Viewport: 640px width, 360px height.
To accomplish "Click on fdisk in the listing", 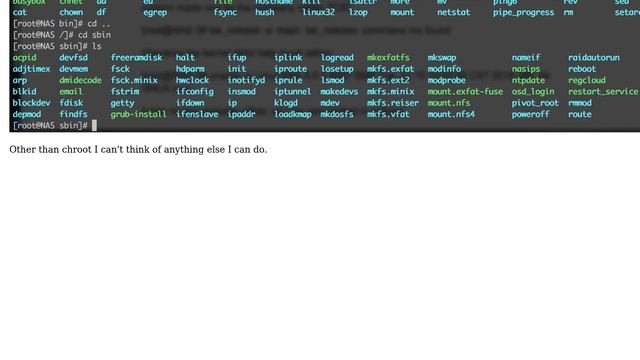I will coord(71,103).
